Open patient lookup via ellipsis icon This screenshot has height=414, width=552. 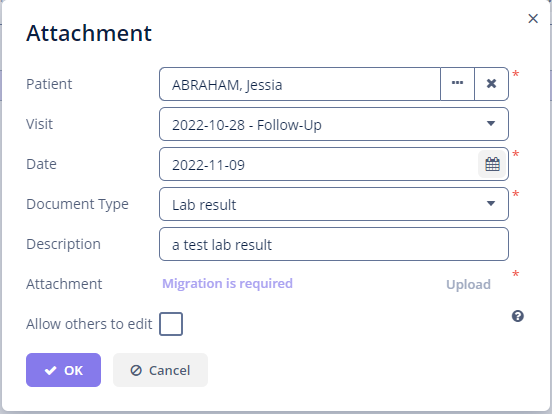[x=457, y=84]
